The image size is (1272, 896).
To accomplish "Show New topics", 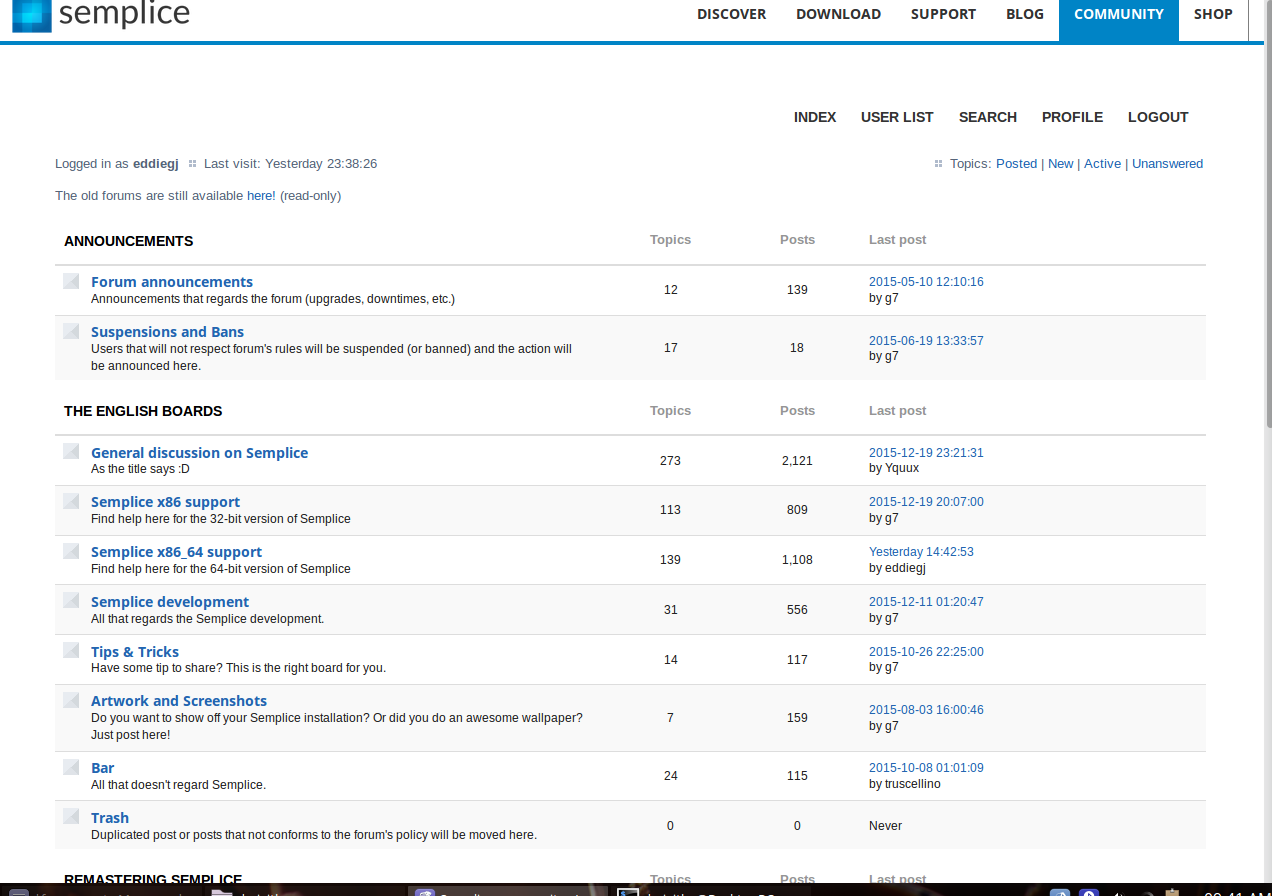I will (1061, 164).
